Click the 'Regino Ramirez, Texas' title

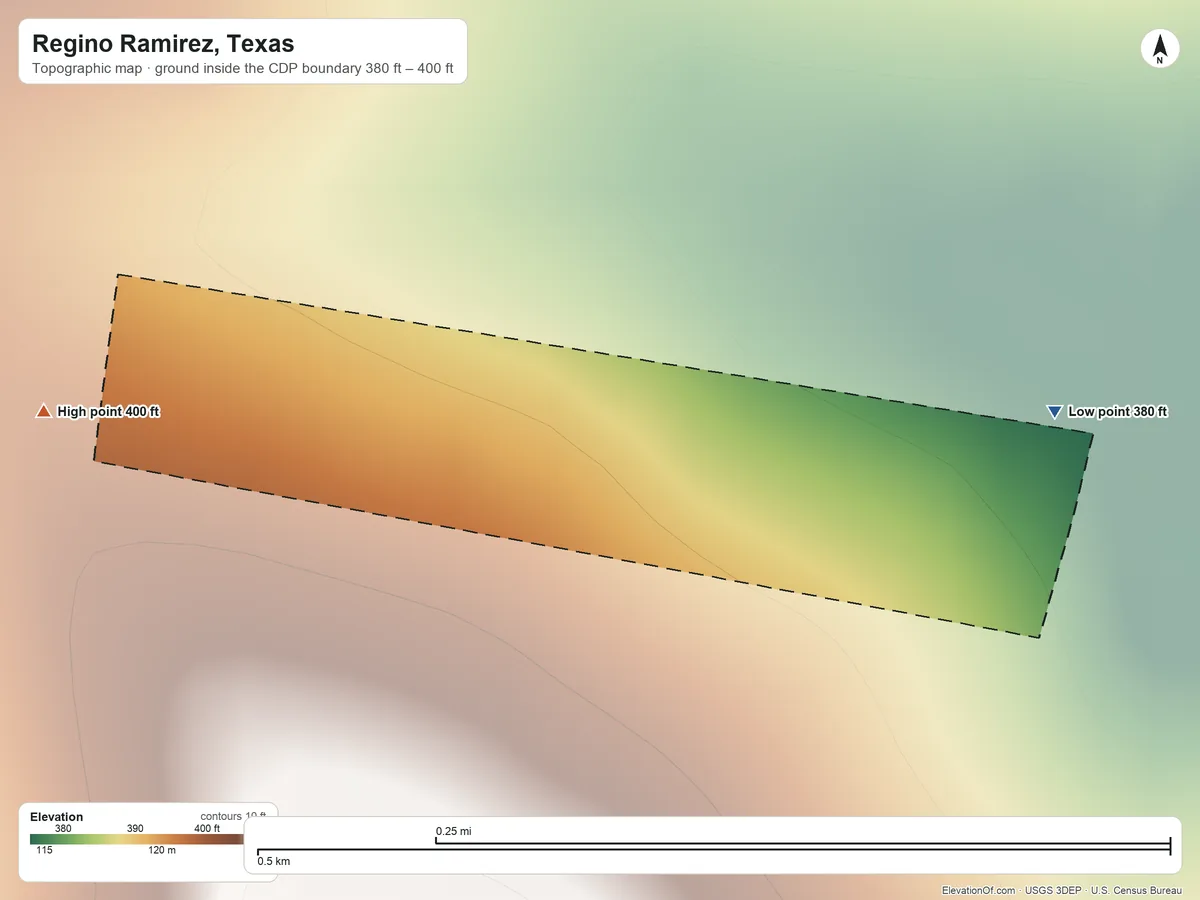point(163,44)
